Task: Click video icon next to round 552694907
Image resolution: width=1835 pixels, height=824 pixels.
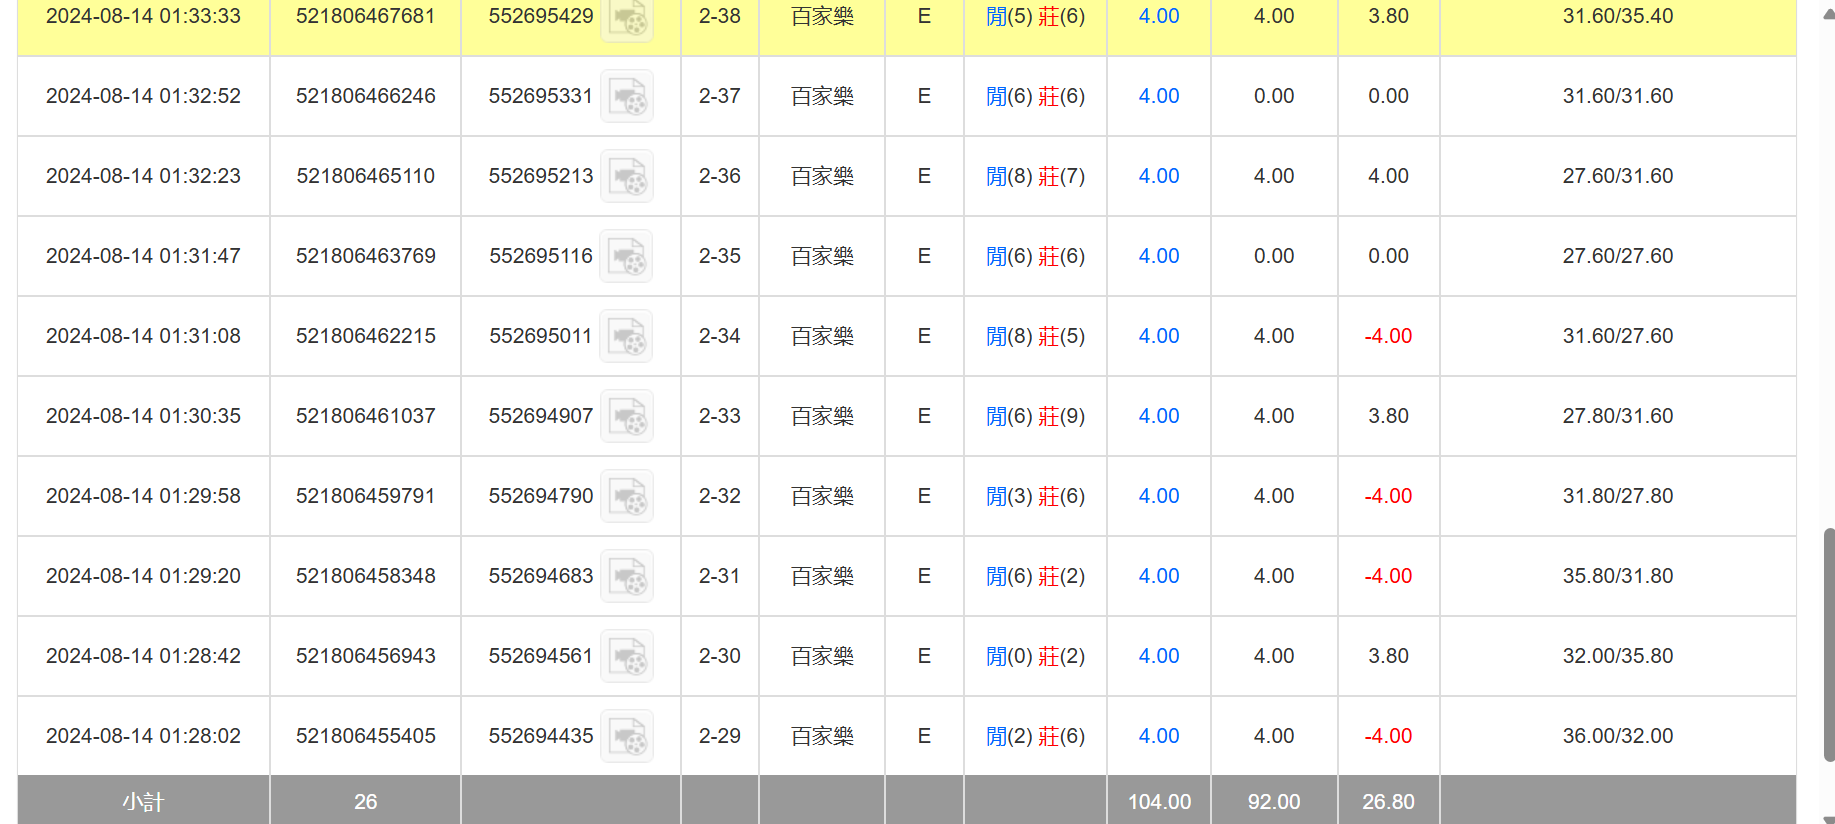Action: (627, 417)
